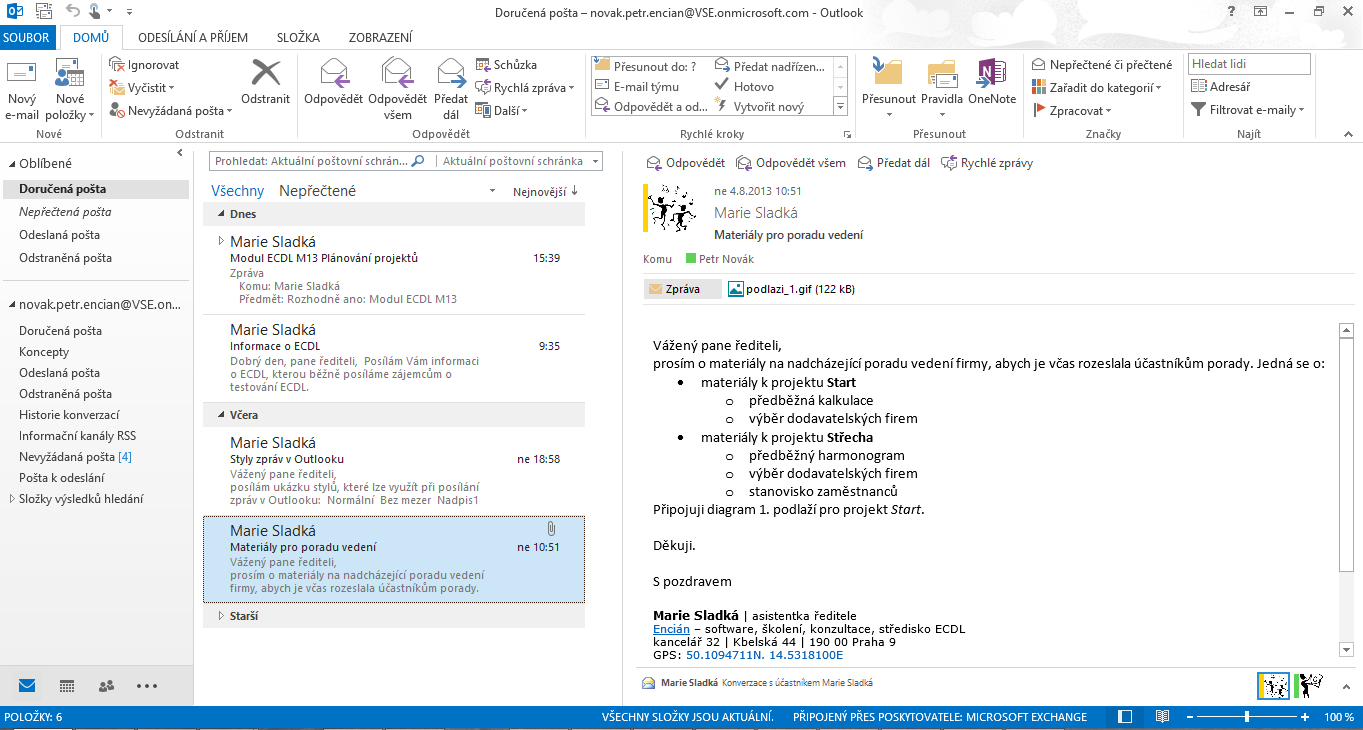Screen dimensions: 1363x730
Task: Open the Nevyžádaná pošta ribbon dropdown
Action: (x=171, y=111)
